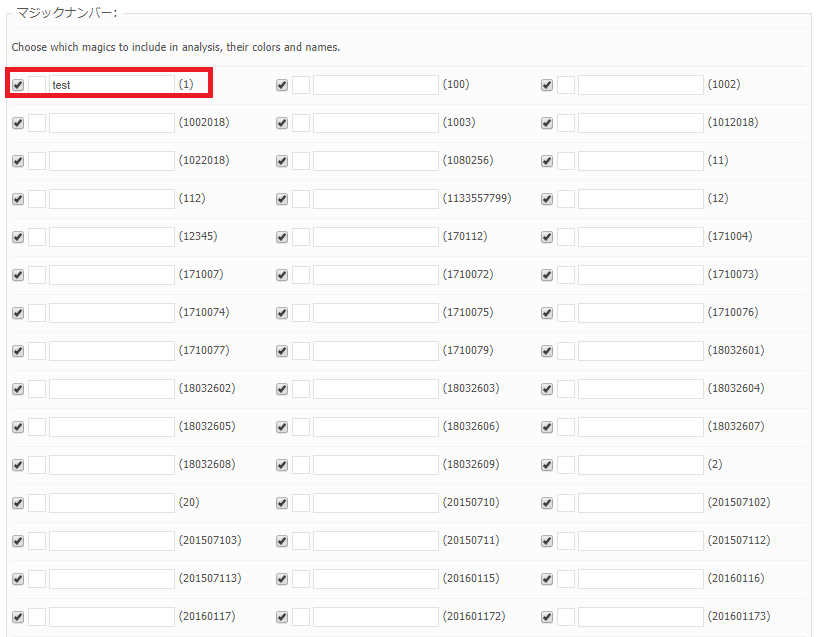The width and height of the screenshot is (821, 637).
Task: Pick color for magic (201601172)
Action: [x=301, y=617]
